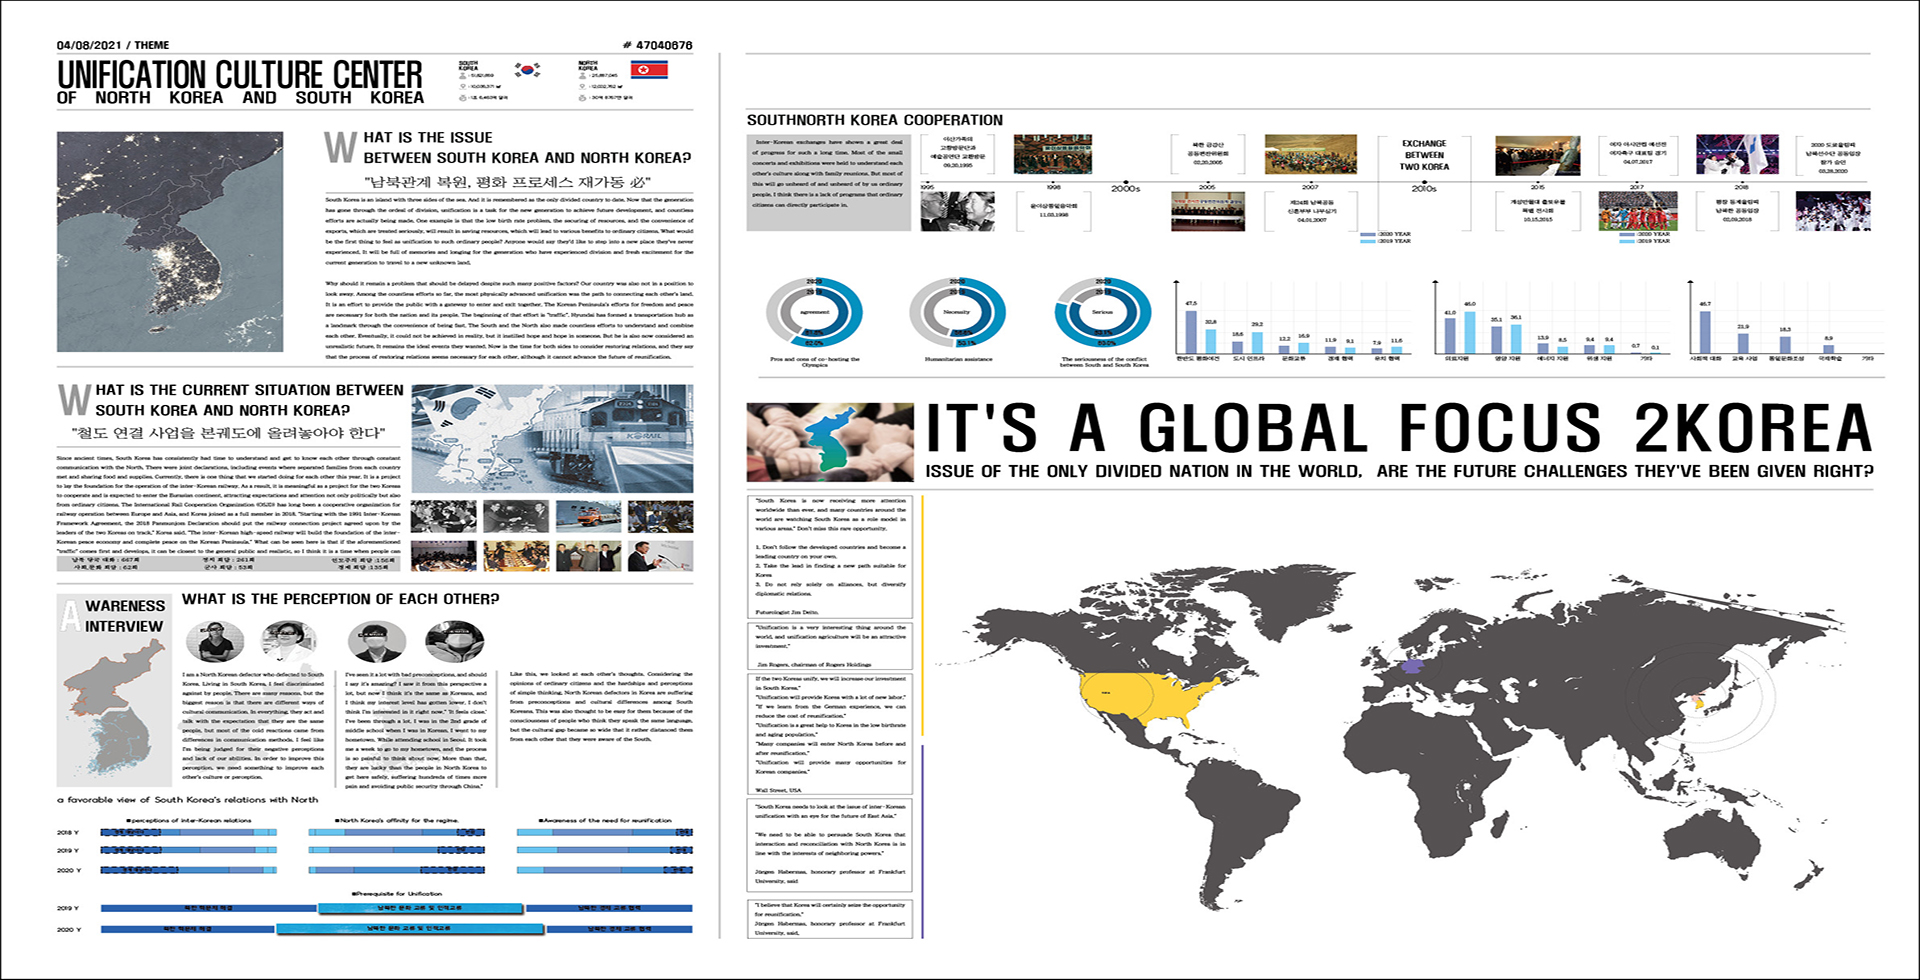
Task: Click the 47.5 bar in first bar chart
Action: pyautogui.click(x=1191, y=332)
